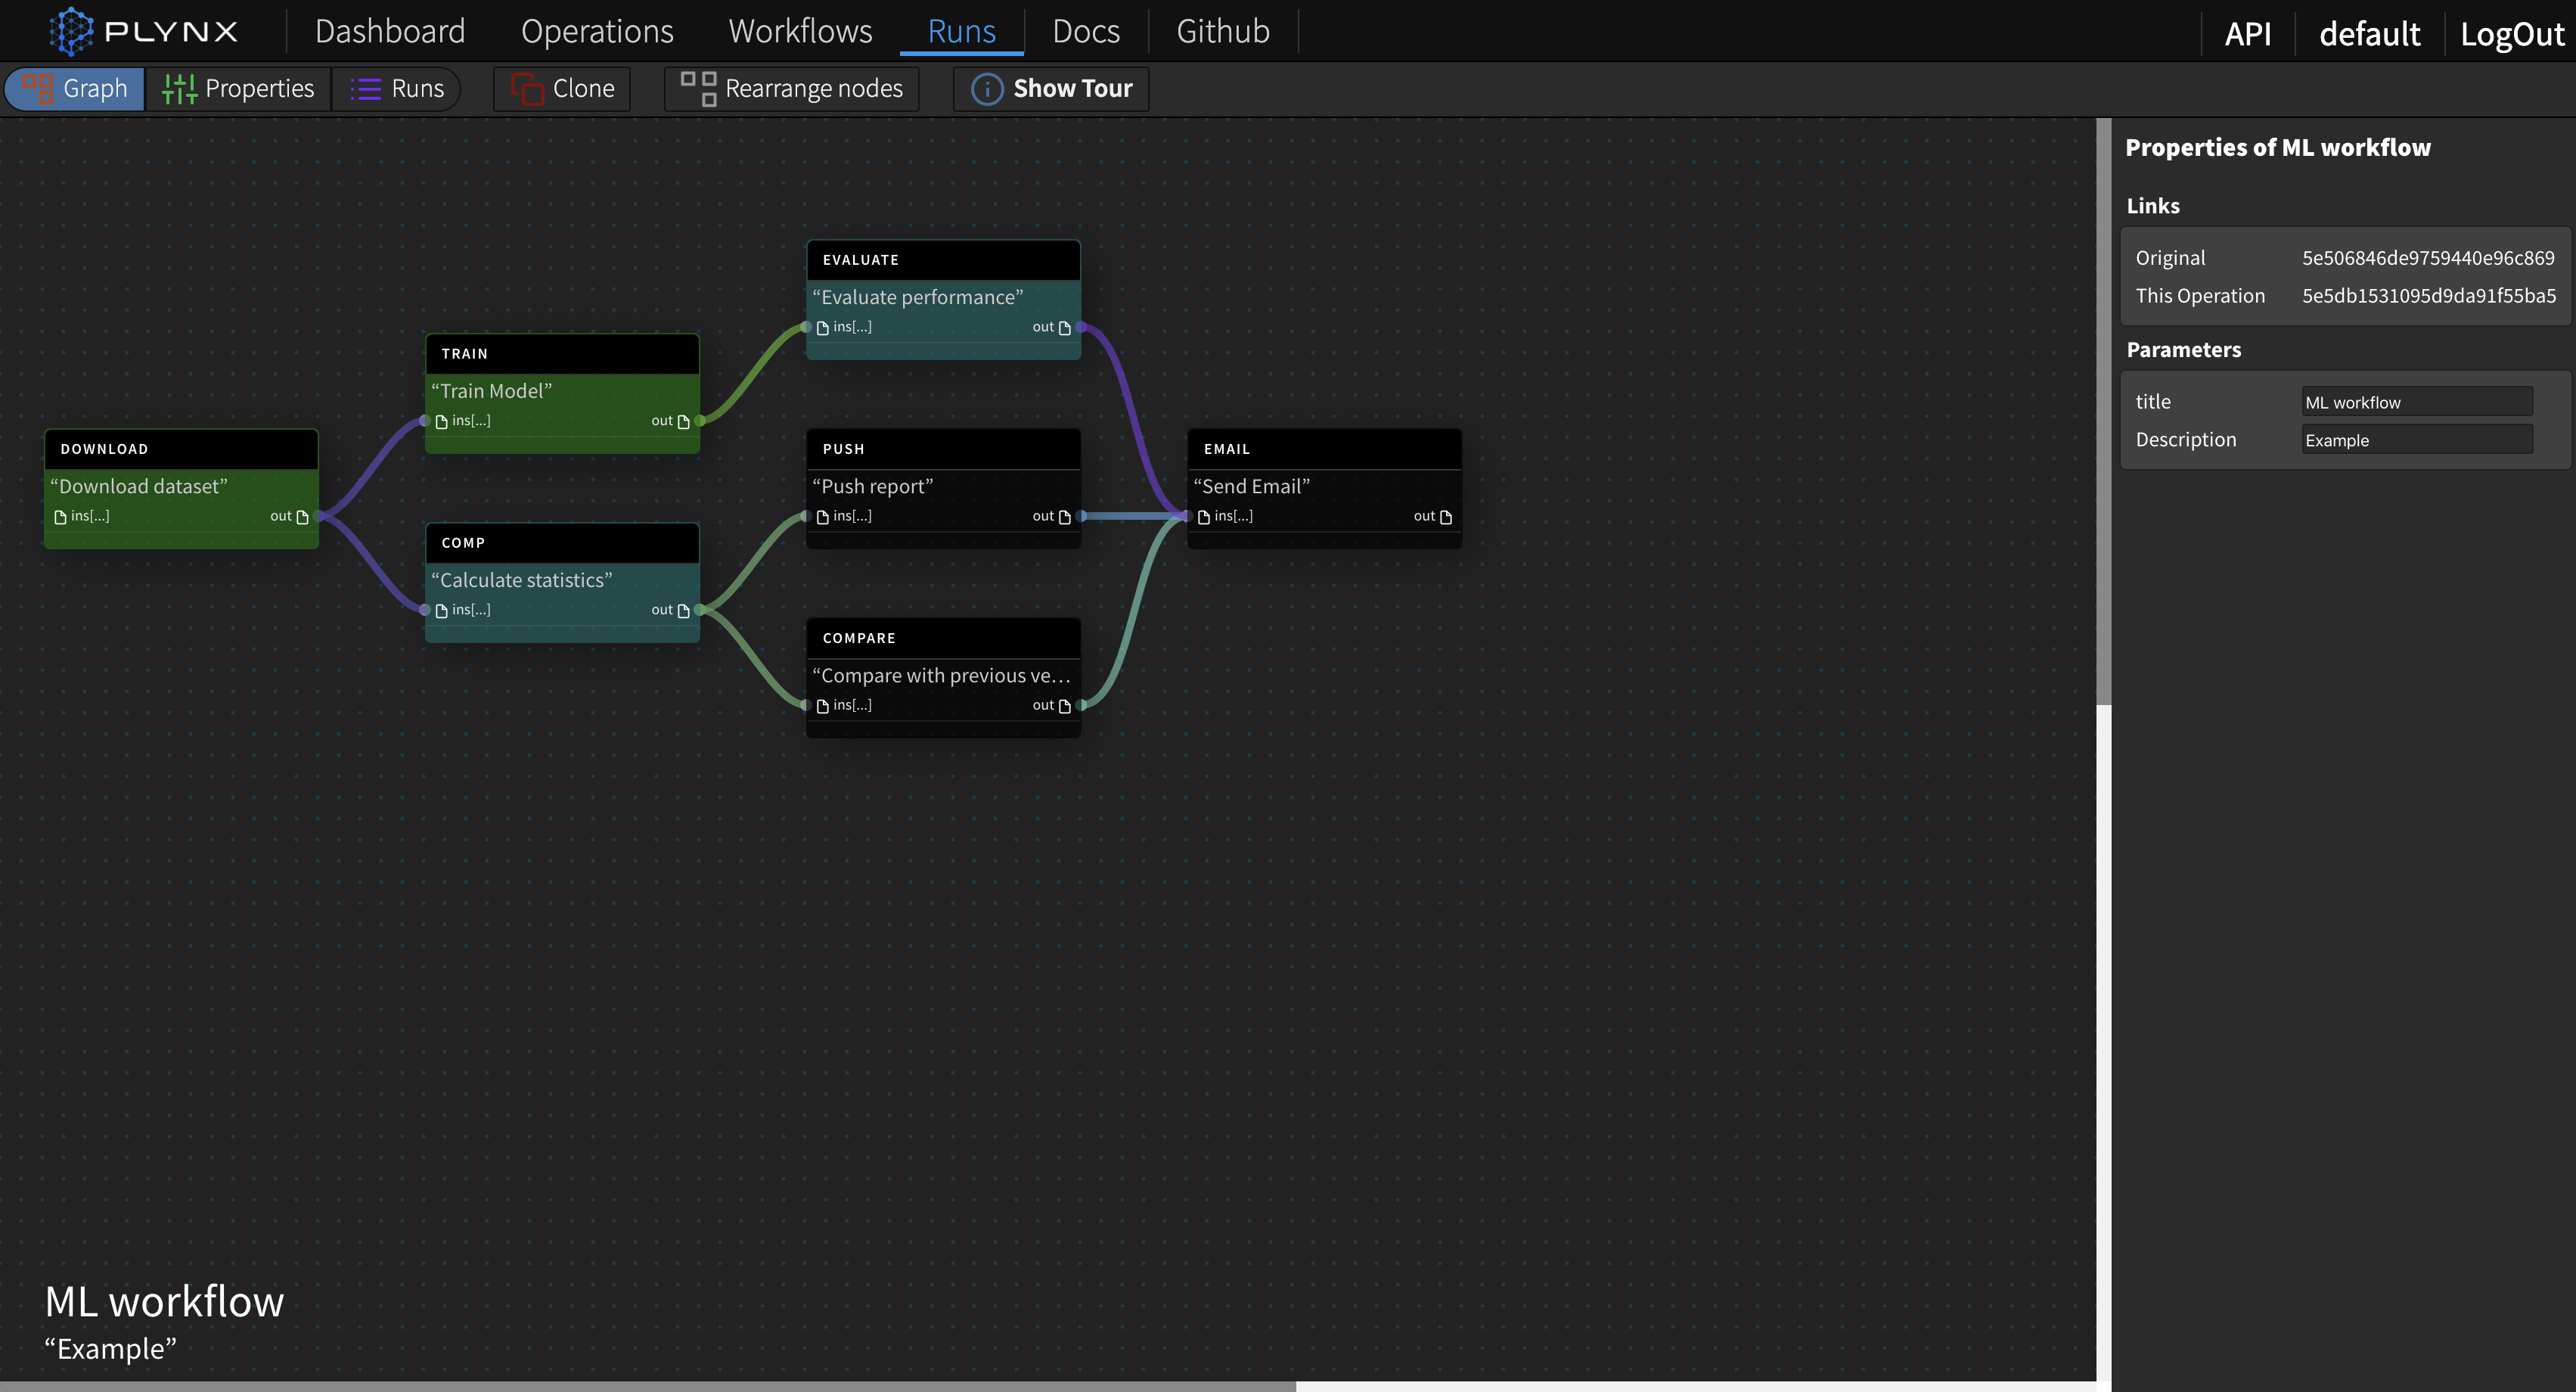The width and height of the screenshot is (2576, 1392).
Task: Click the Plynx logo icon
Action: click(71, 31)
